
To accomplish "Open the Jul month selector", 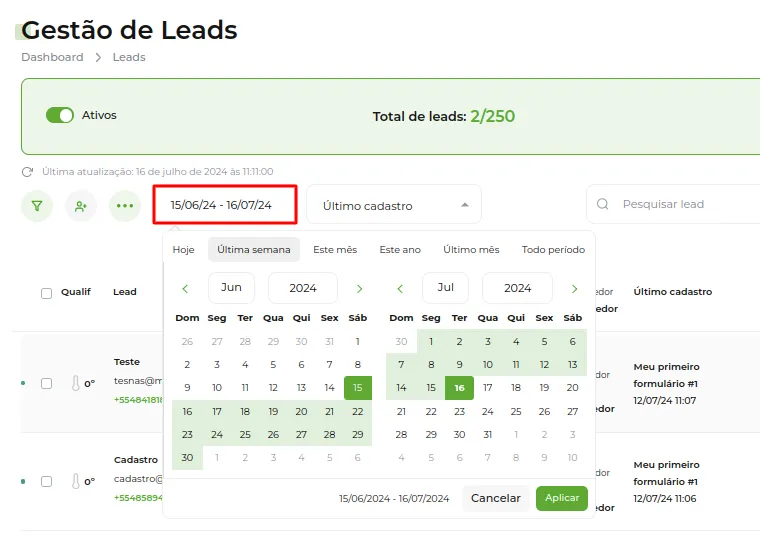I will (x=445, y=288).
